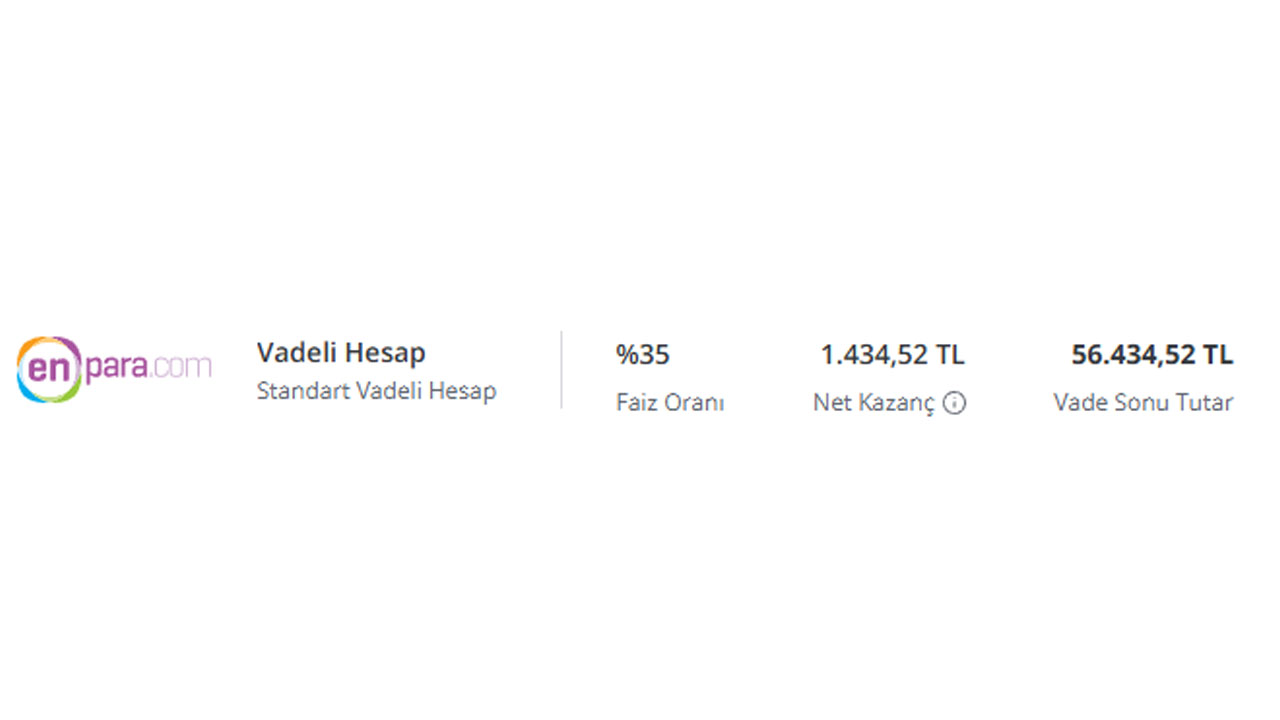Click the purple "para" logo text
Viewport: 1280px width, 720px height.
(x=117, y=369)
